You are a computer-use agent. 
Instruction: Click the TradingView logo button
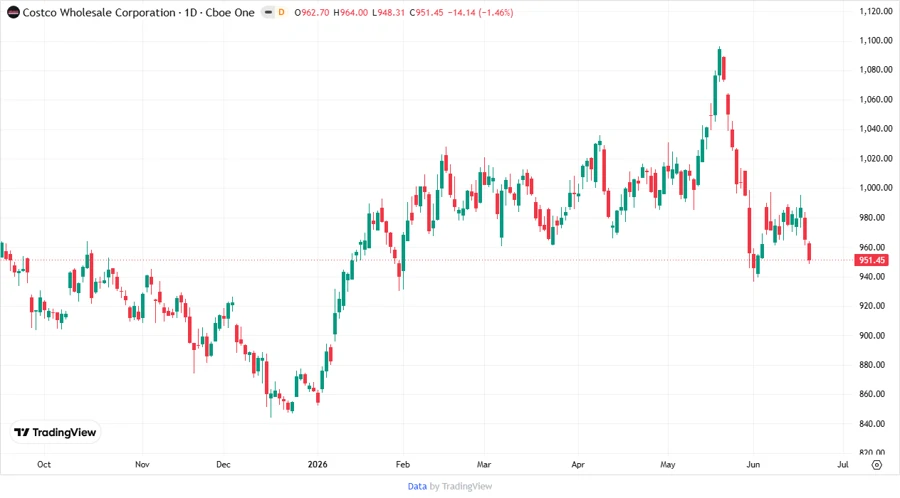point(56,433)
